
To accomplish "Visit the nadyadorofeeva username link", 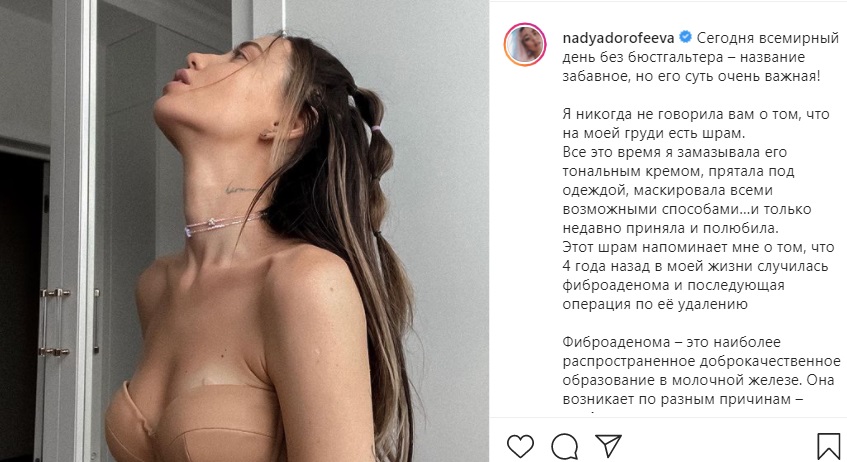I will [619, 38].
